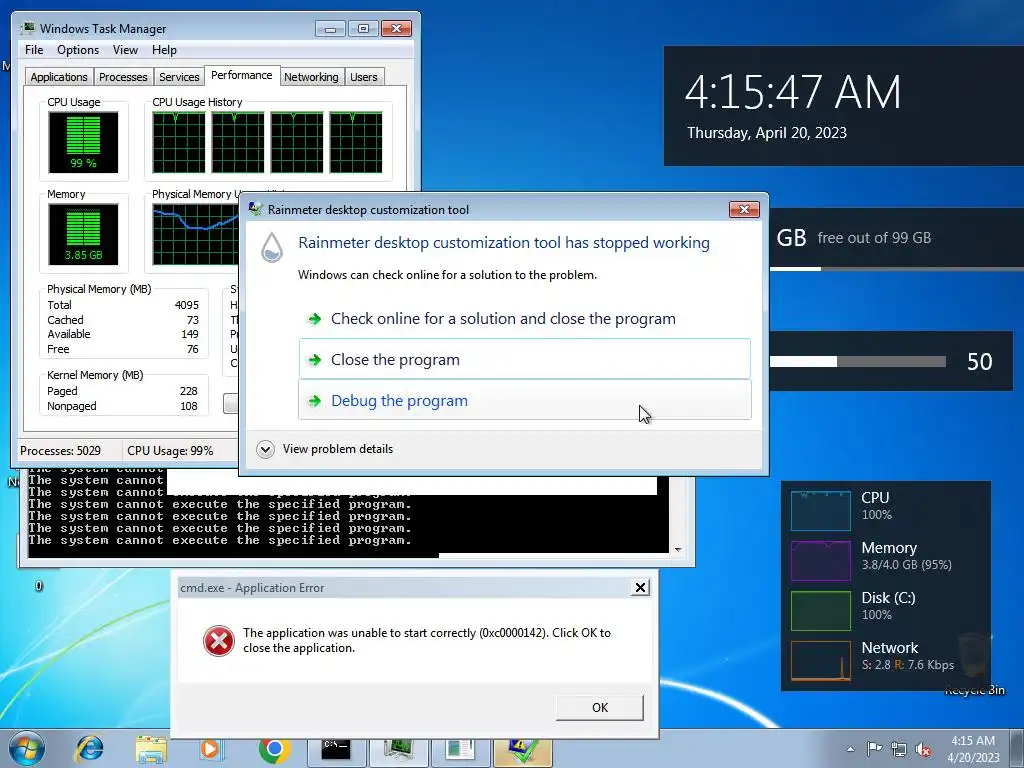Image resolution: width=1024 pixels, height=768 pixels.
Task: Switch to Task Manager taskbar button
Action: (x=398, y=750)
